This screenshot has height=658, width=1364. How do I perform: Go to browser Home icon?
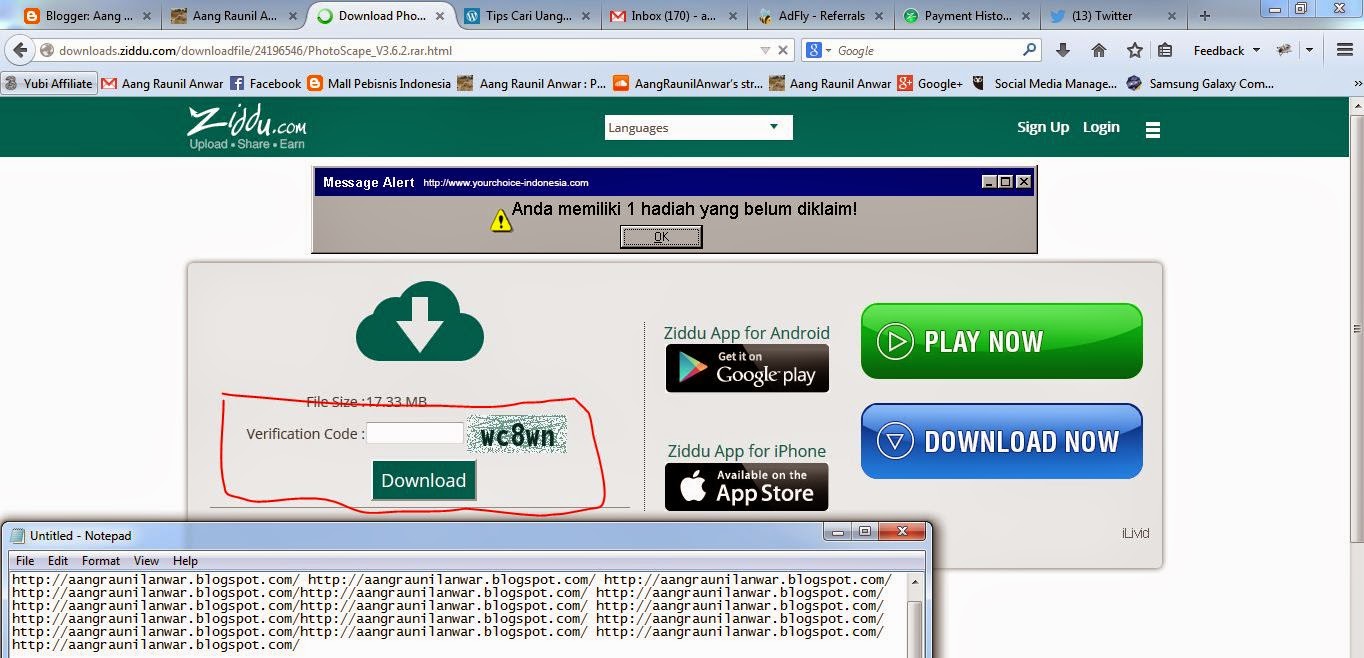point(1099,50)
